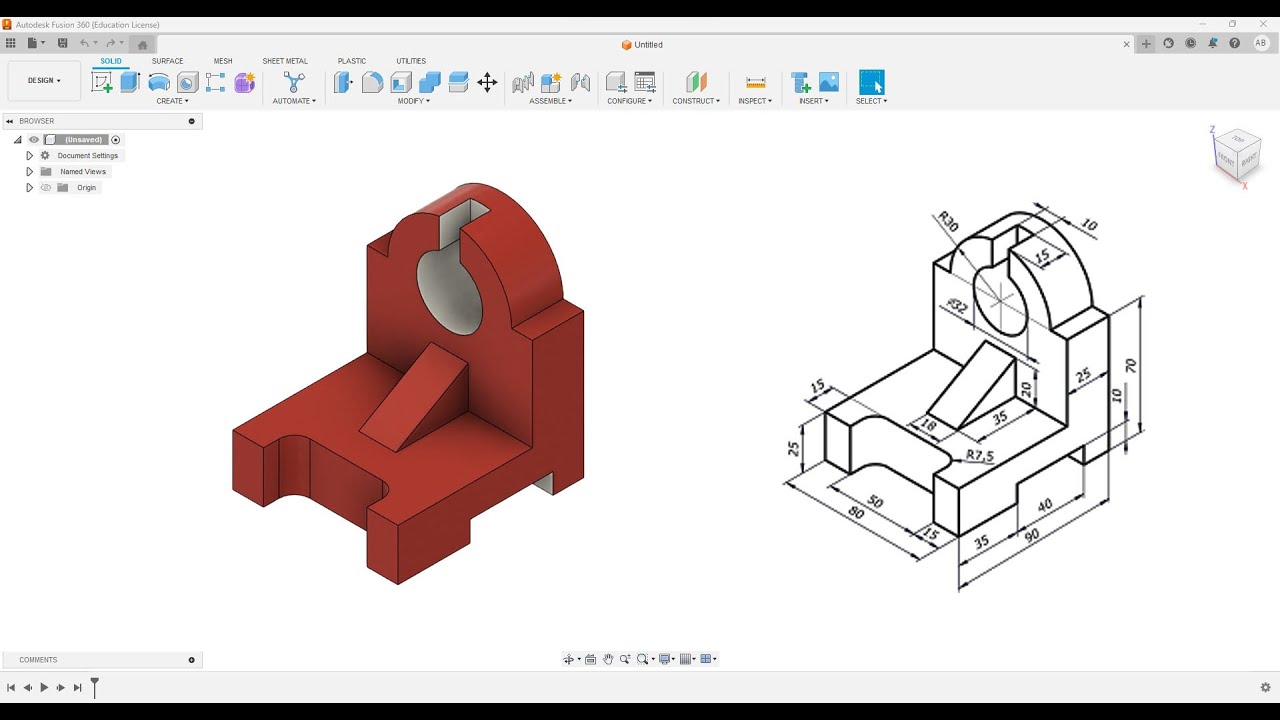Expand the Origin folder
This screenshot has height=720, width=1280.
[29, 188]
